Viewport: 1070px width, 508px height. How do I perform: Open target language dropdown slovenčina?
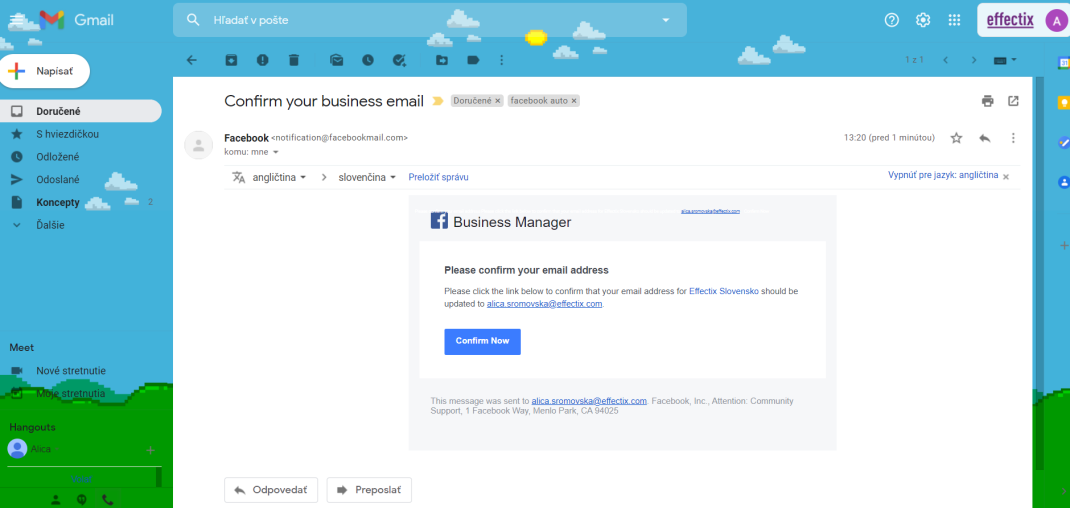click(x=367, y=178)
